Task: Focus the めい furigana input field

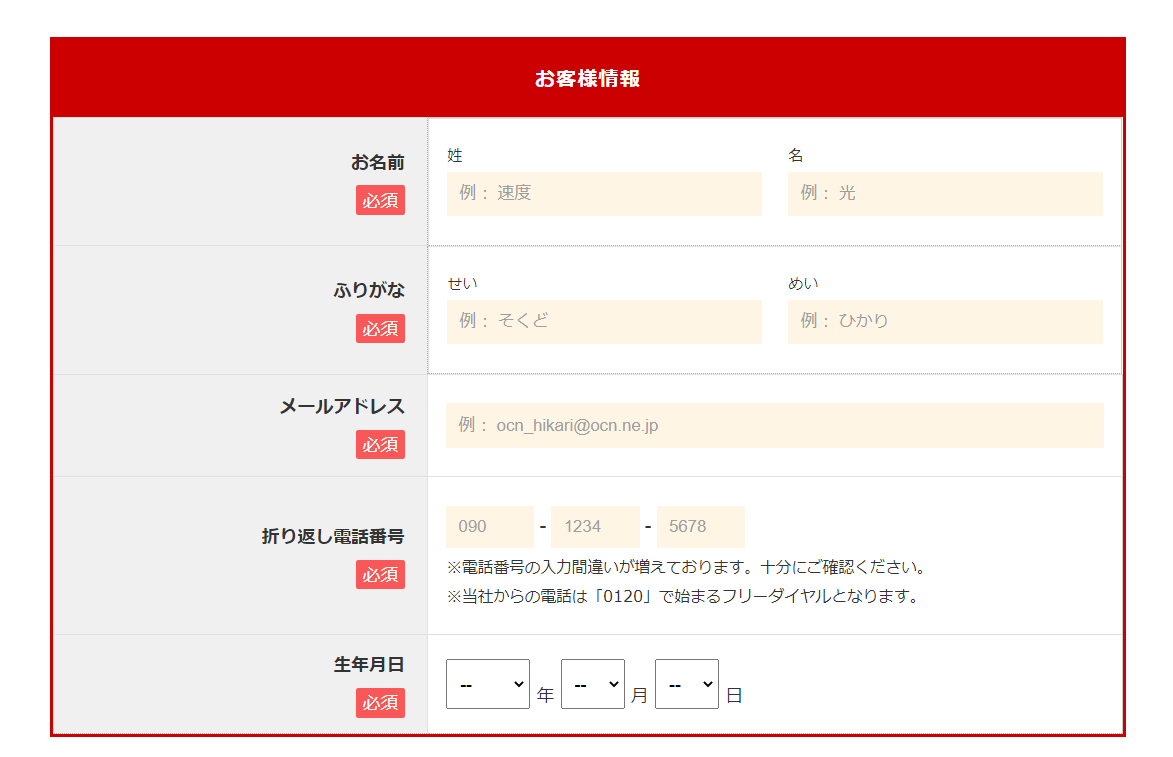Action: [945, 322]
